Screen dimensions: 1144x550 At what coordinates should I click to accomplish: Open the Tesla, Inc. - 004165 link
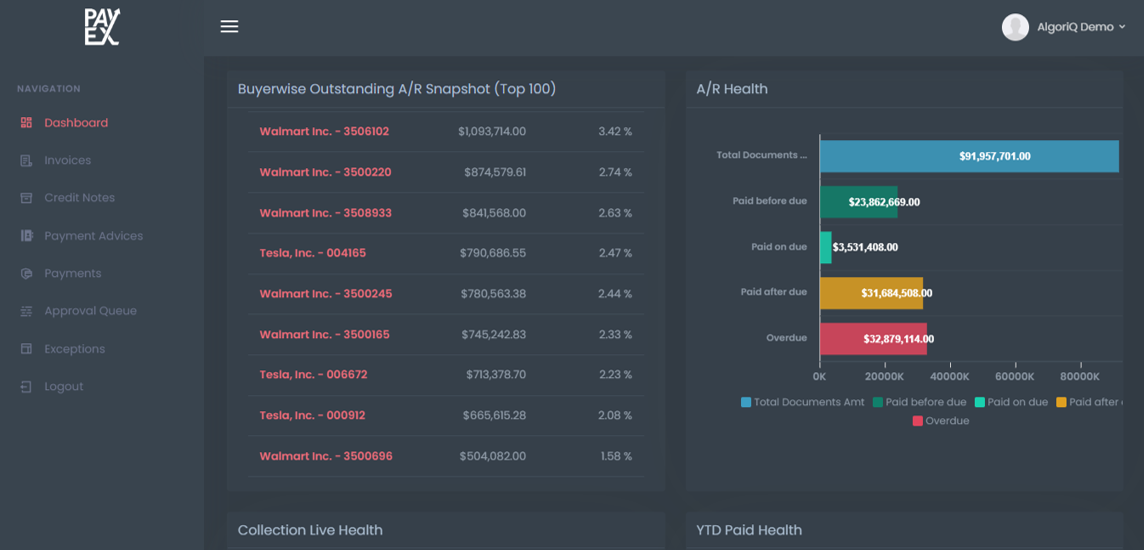click(312, 254)
